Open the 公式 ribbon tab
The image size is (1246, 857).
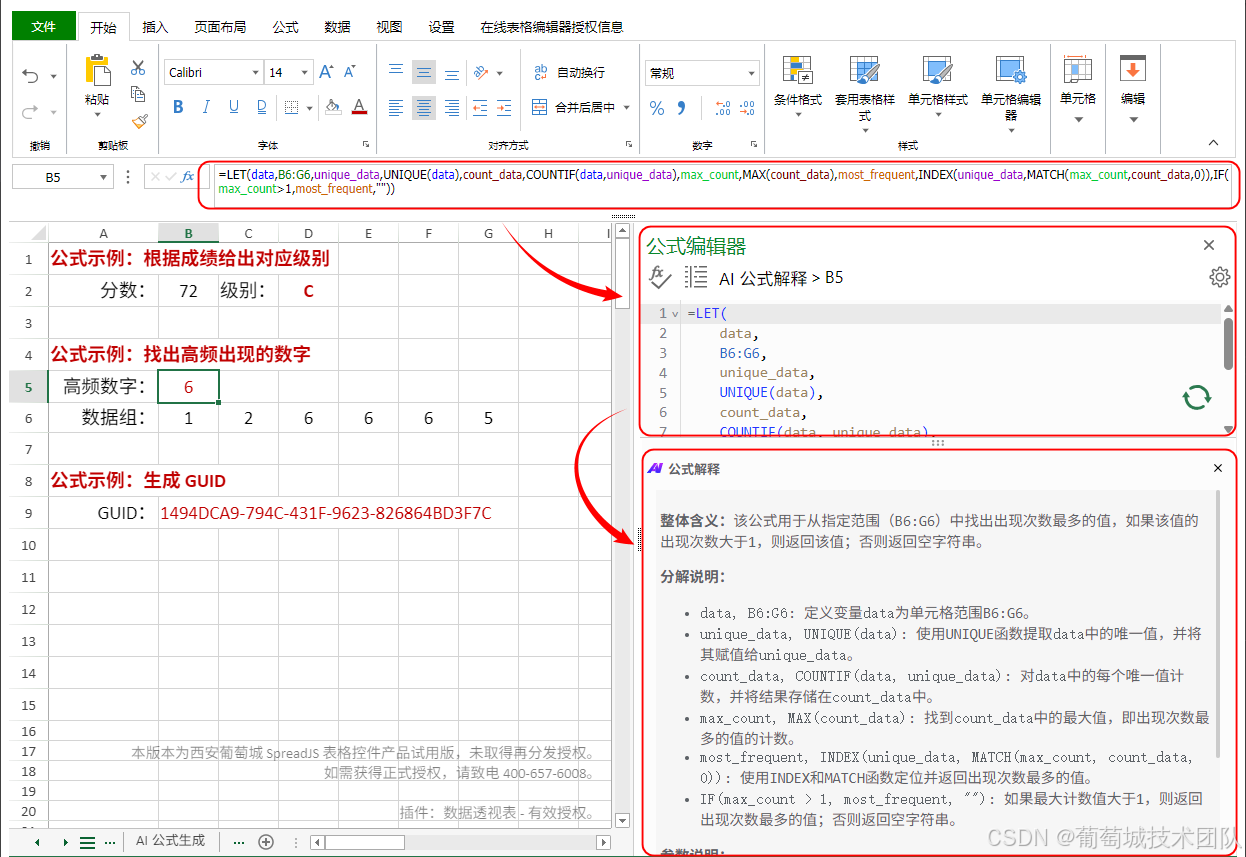285,27
